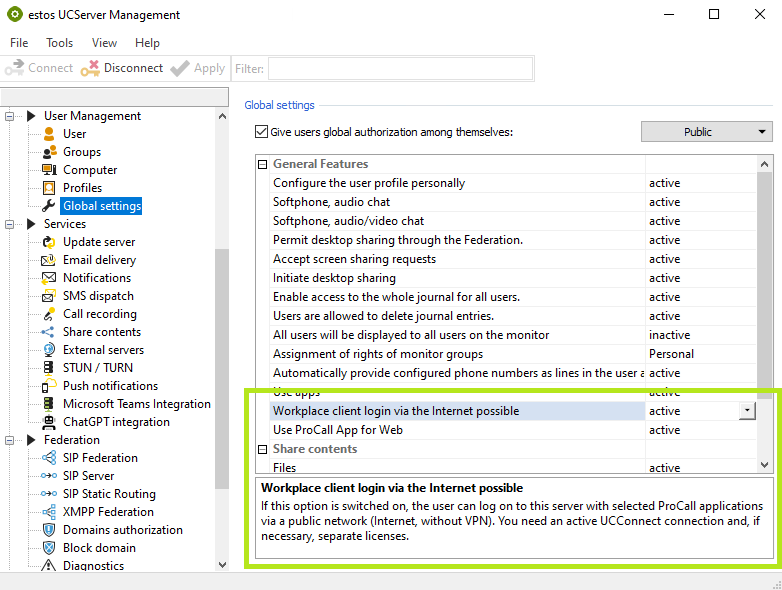Image resolution: width=782 pixels, height=590 pixels.
Task: Click the Call recording icon
Action: pos(49,314)
